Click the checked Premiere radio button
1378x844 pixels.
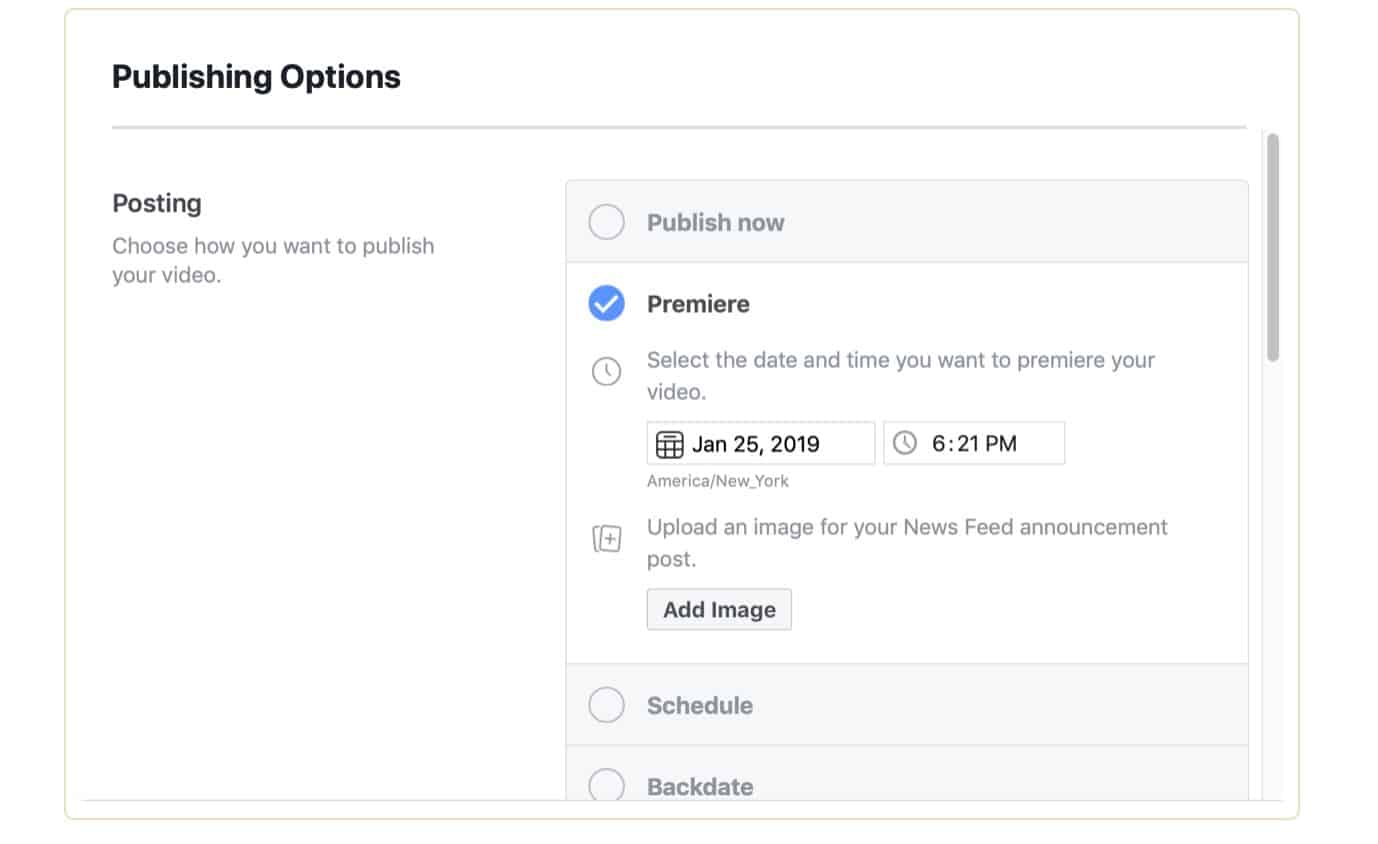[606, 303]
